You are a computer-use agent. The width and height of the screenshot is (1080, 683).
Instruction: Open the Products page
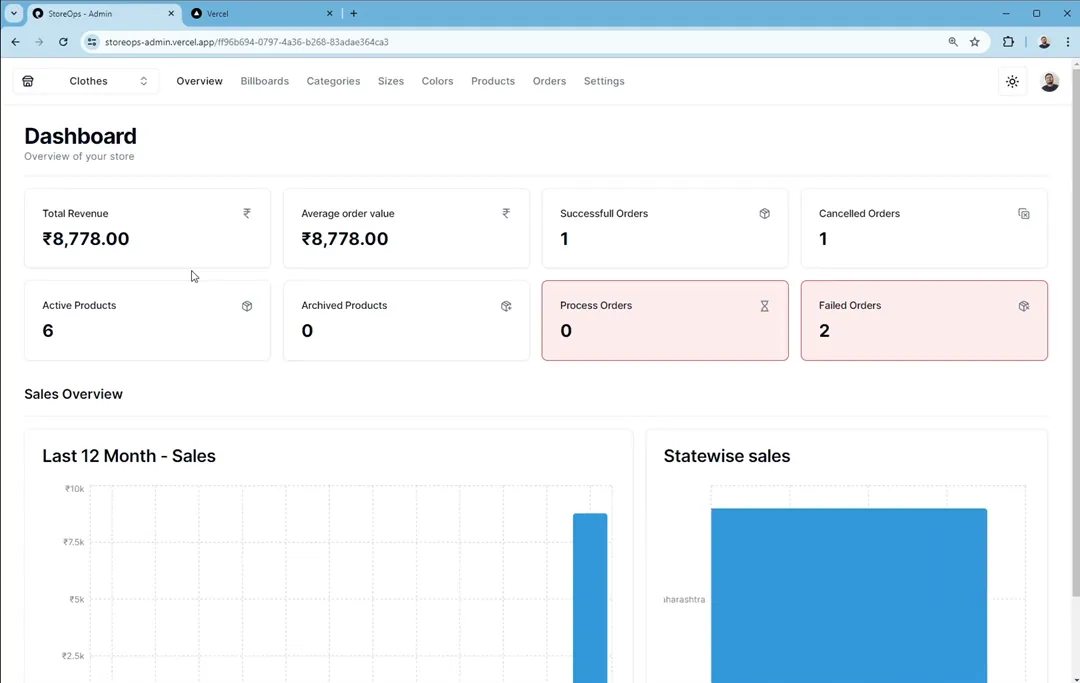point(492,81)
